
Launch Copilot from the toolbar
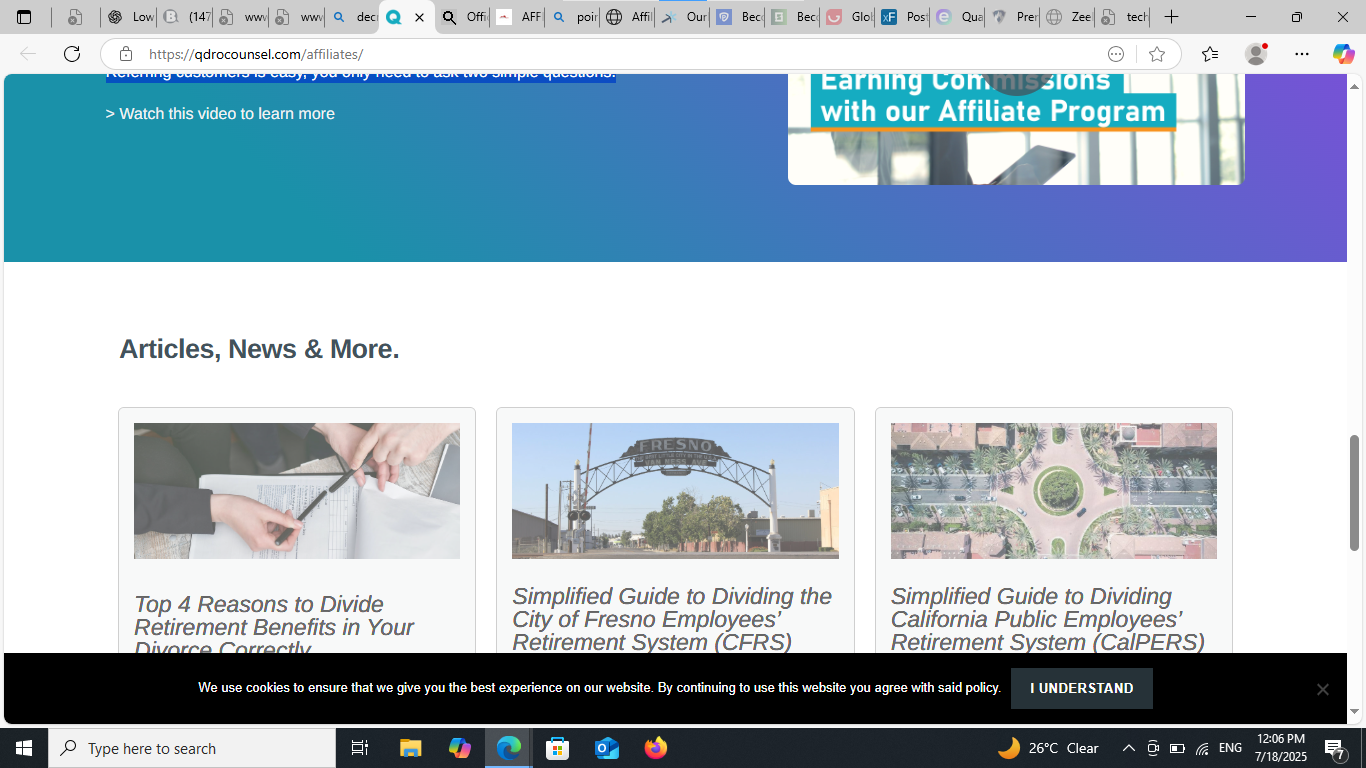point(1343,54)
